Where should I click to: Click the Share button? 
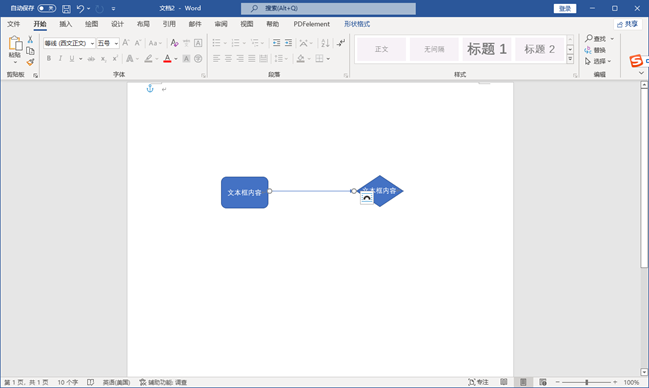[627, 24]
